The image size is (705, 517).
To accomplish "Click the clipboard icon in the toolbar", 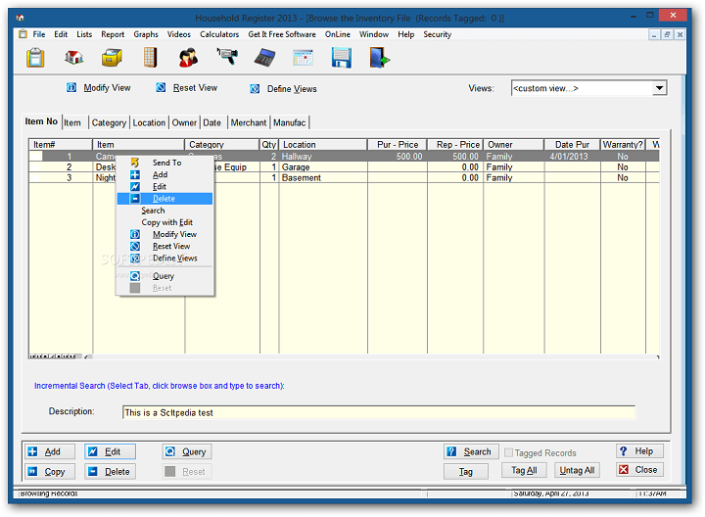I will click(x=36, y=58).
